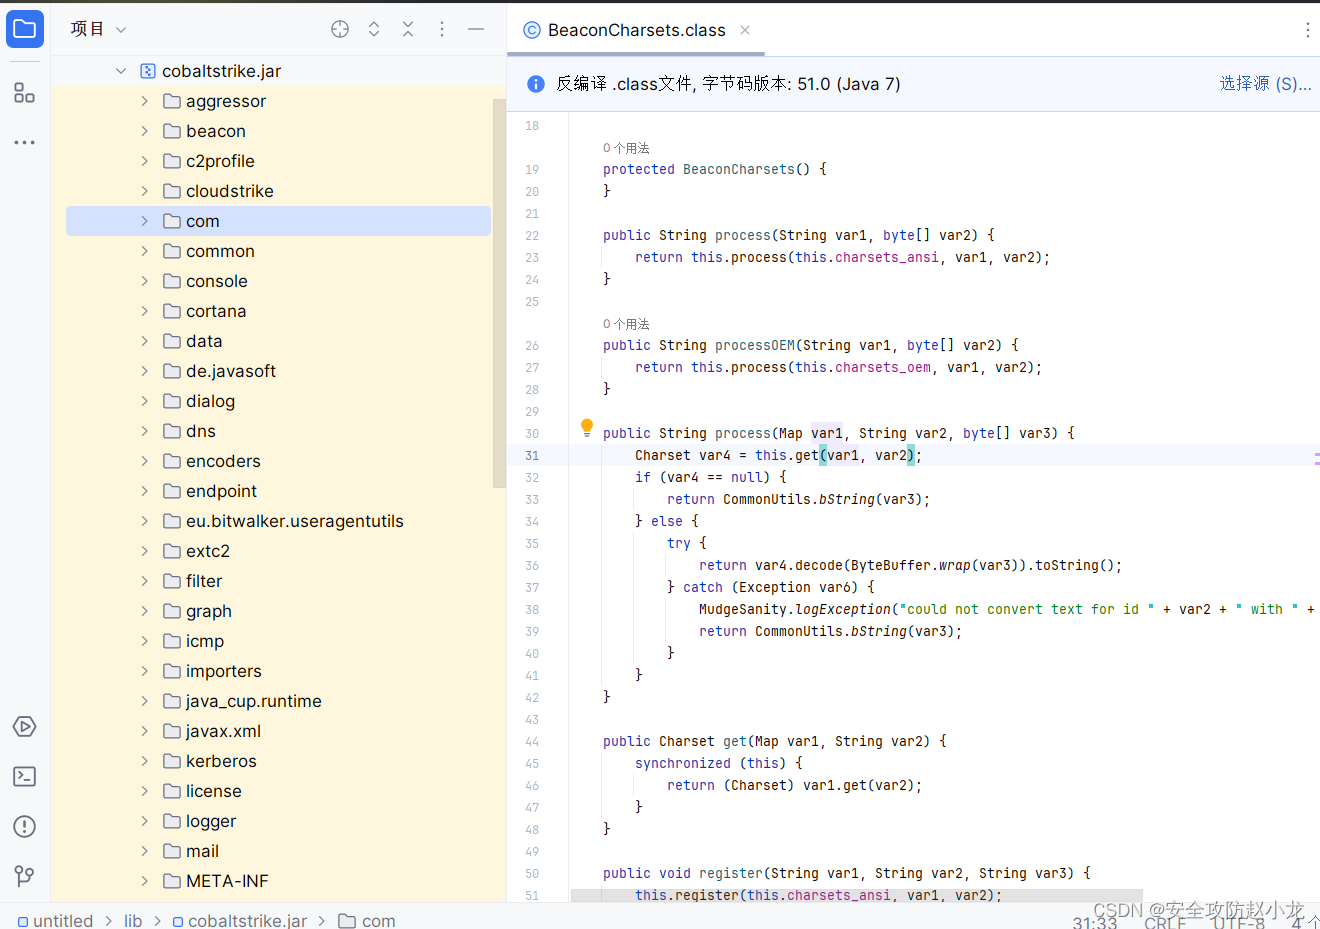The height and width of the screenshot is (929, 1320).
Task: Open the Git version control icon
Action: click(25, 877)
